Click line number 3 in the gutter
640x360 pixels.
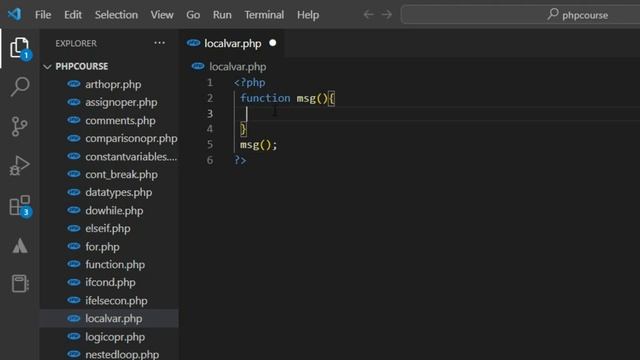210,113
